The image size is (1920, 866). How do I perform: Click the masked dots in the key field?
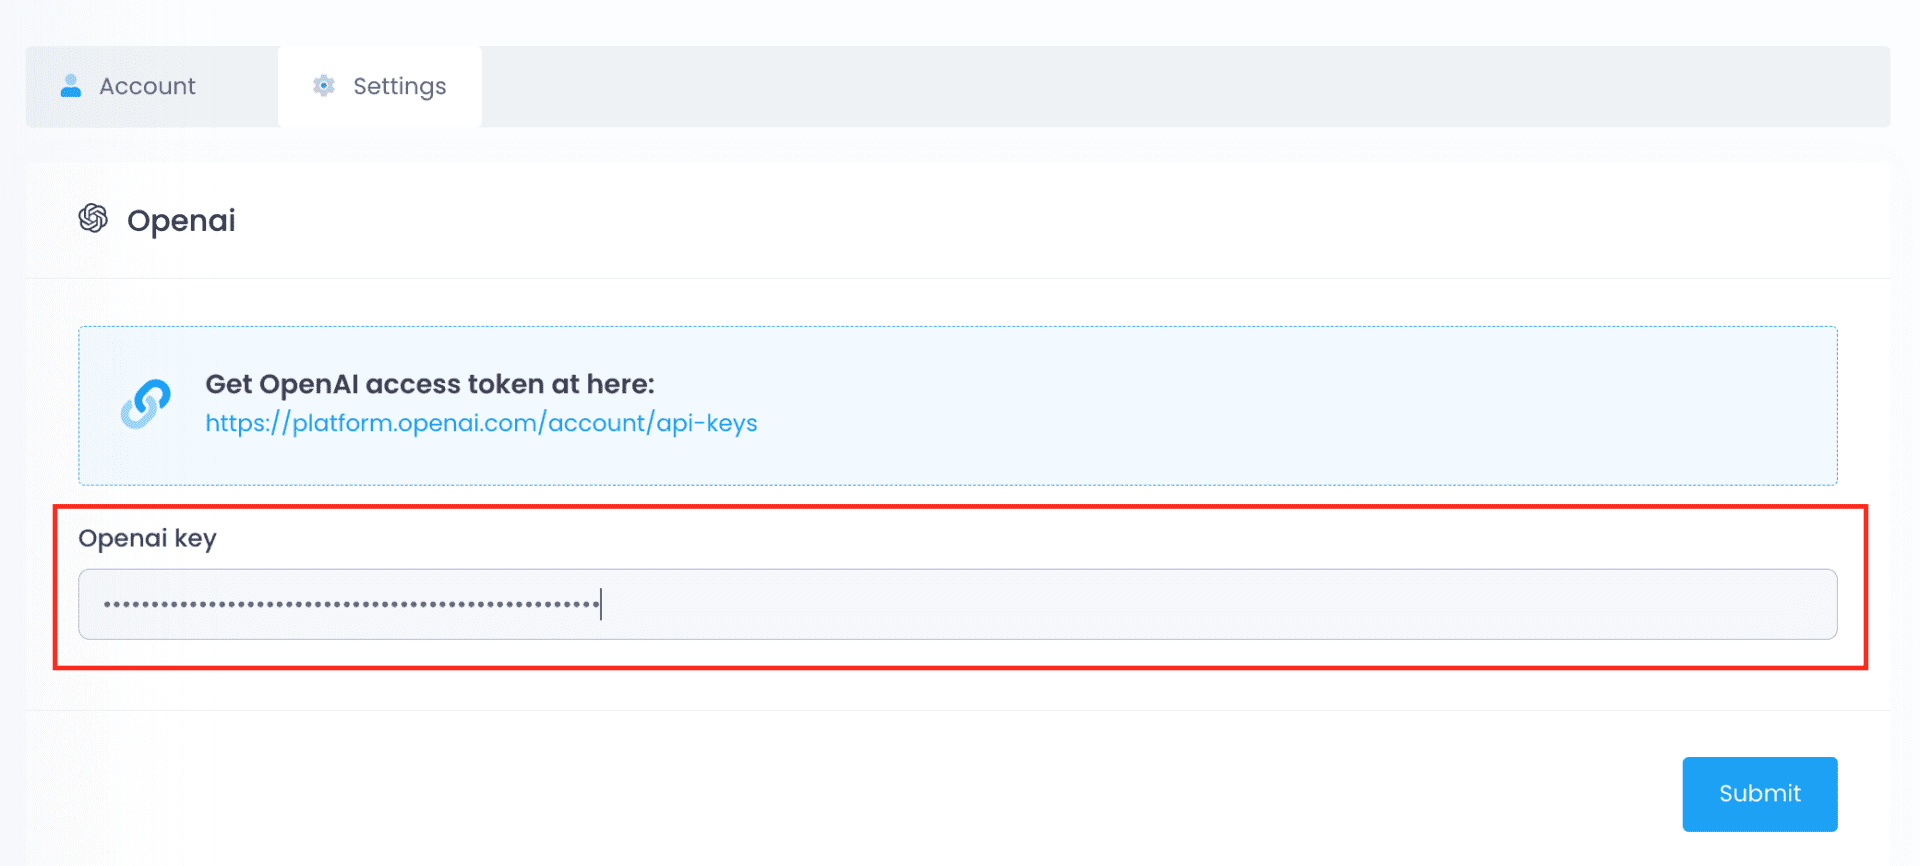(350, 604)
